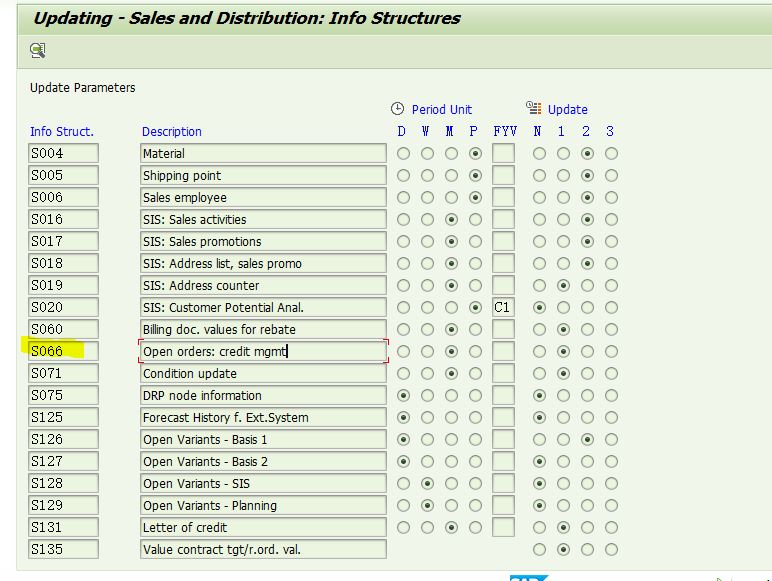Set S019 Address counter update to 2
This screenshot has width=772, height=581.
point(587,286)
